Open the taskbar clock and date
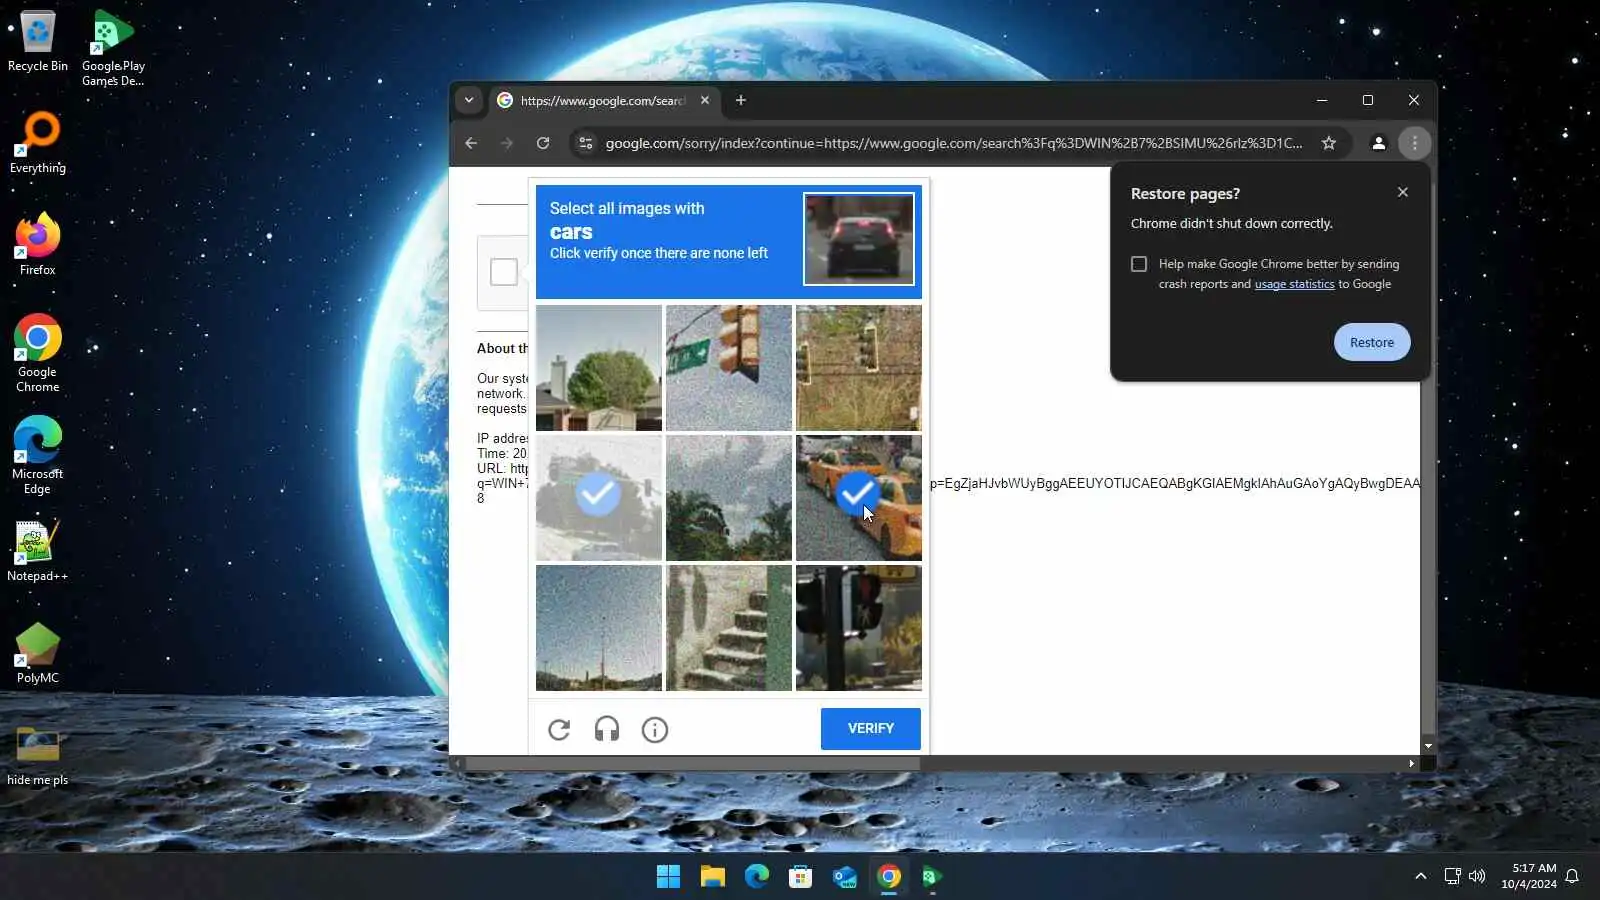Screen dimensions: 1600x900 (1529, 876)
